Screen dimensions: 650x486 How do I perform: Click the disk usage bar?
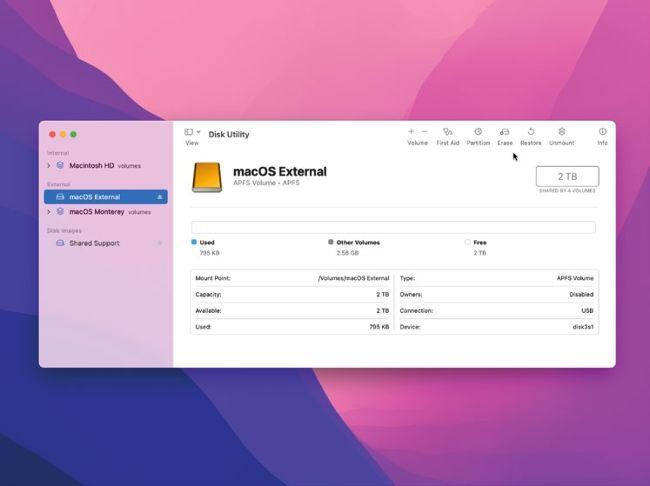[393, 227]
